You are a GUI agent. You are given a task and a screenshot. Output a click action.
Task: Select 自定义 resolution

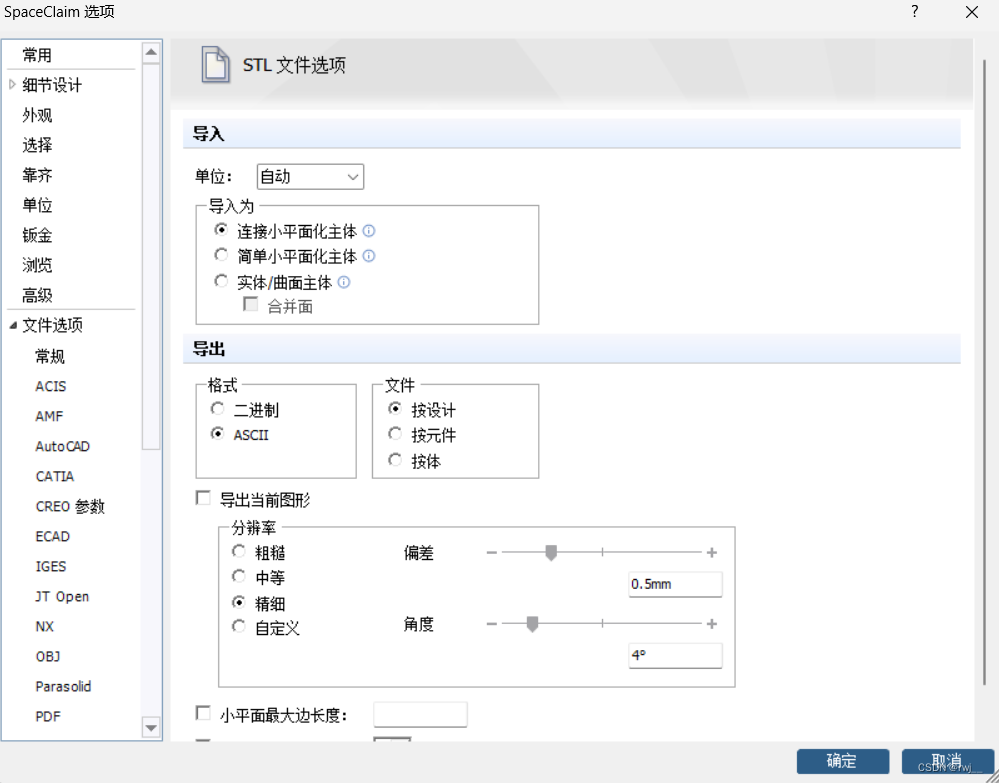pyautogui.click(x=239, y=627)
